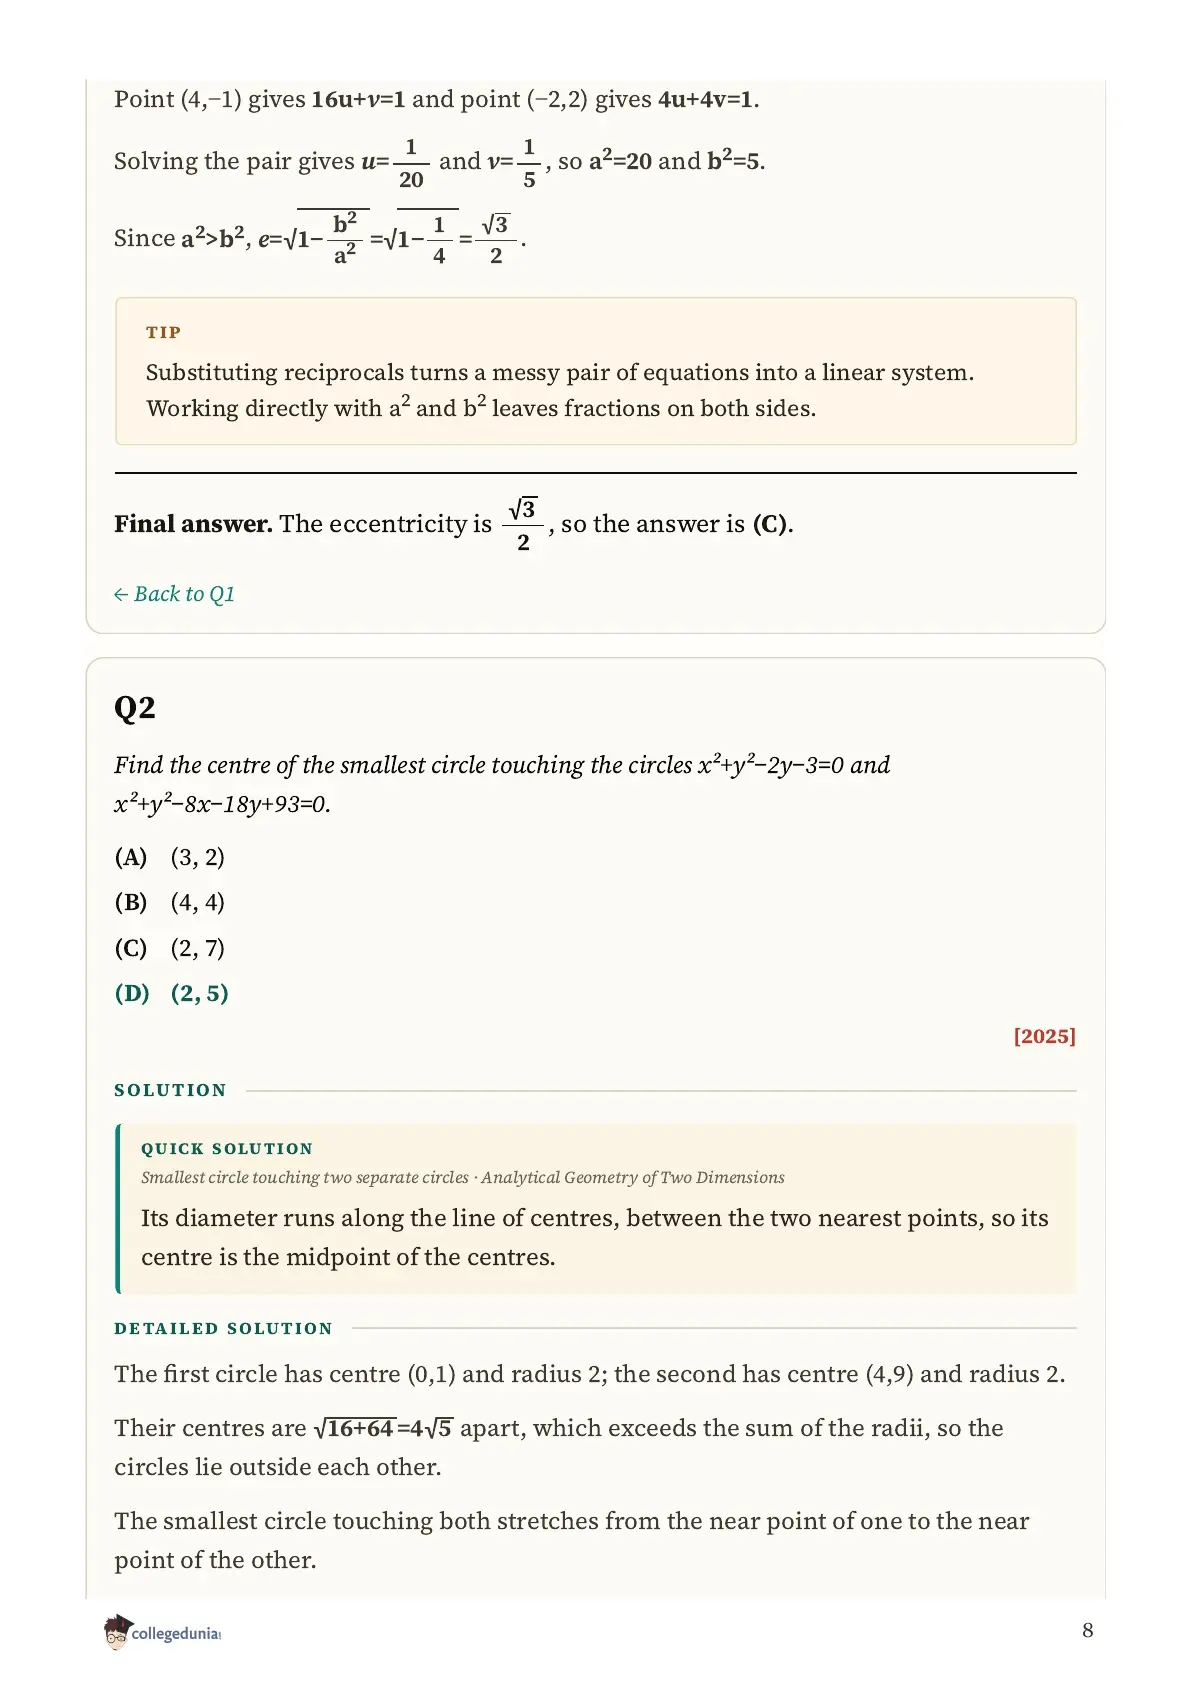Click the SOLUTION section header

171,1090
